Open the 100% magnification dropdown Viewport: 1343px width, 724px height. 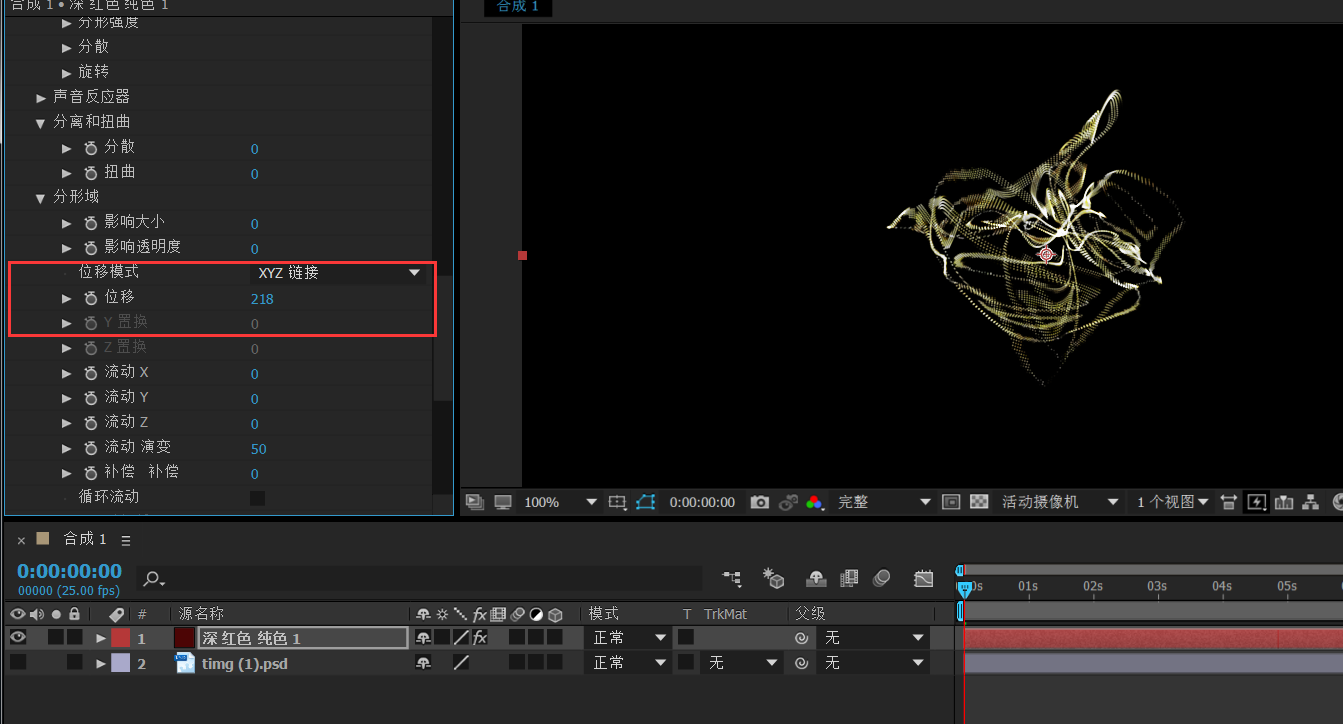[x=560, y=502]
